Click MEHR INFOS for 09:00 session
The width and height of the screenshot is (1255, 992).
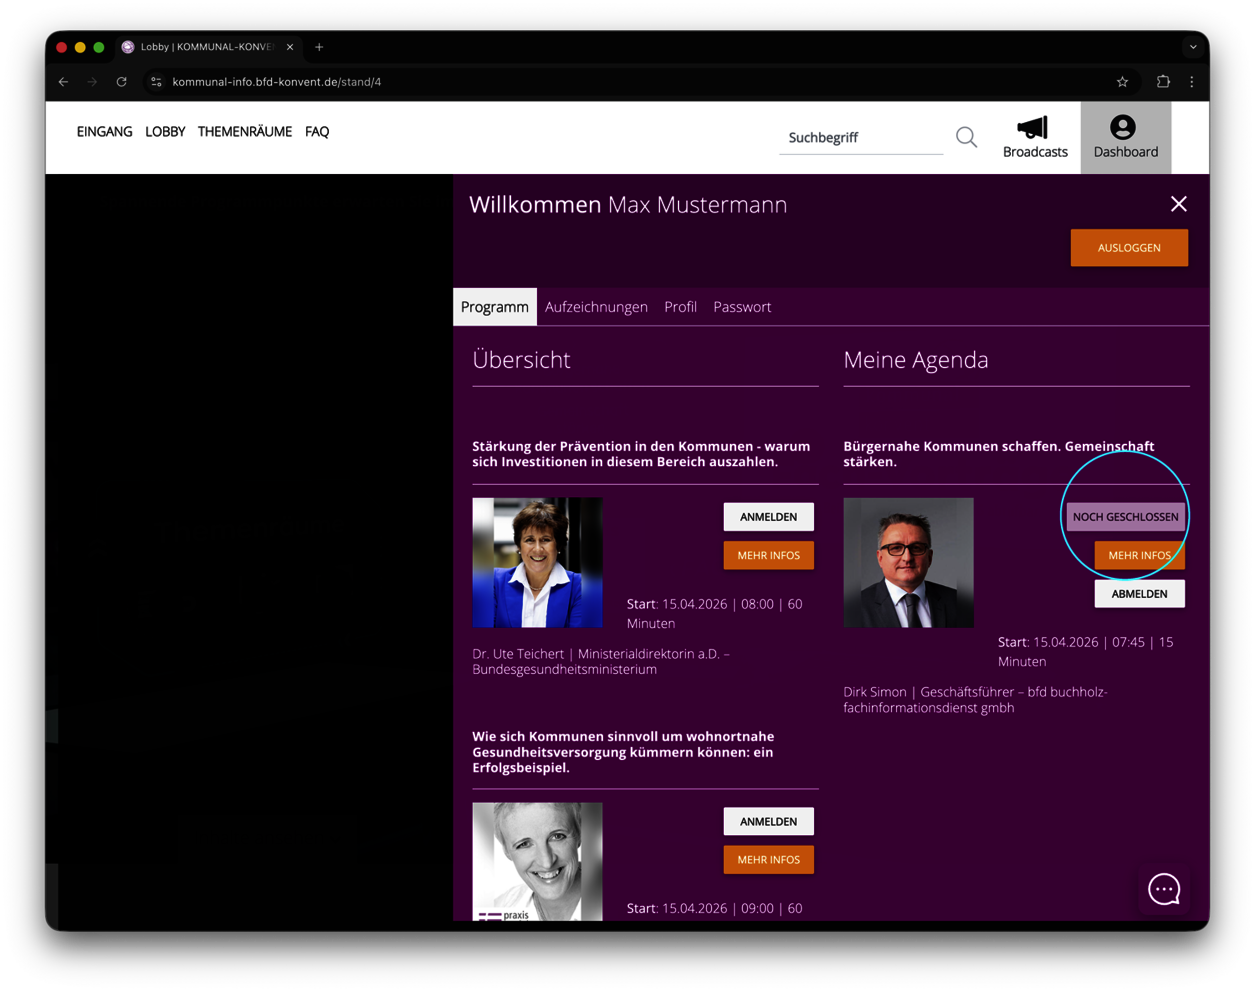pos(768,859)
